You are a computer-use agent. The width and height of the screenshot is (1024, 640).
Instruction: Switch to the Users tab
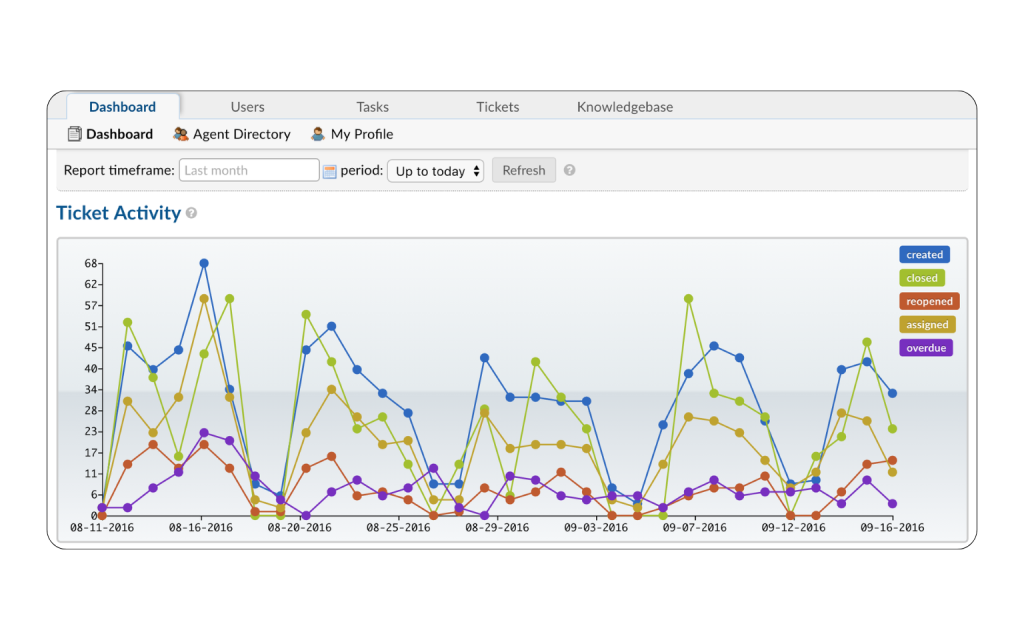(247, 107)
